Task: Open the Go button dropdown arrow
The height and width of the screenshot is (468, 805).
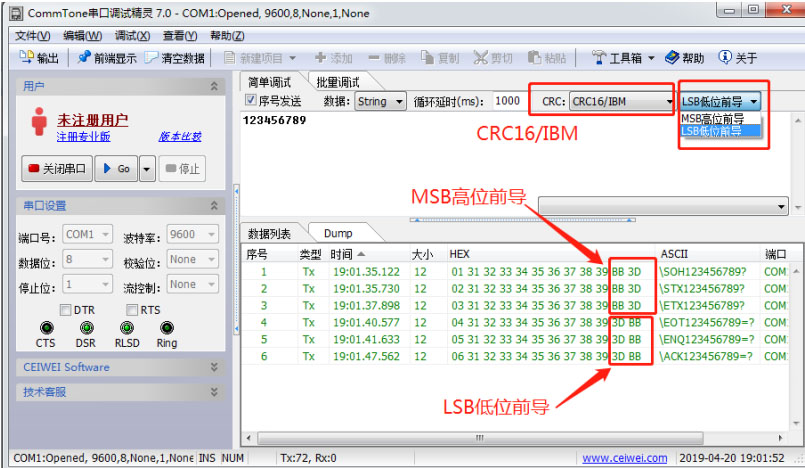Action: tap(147, 169)
